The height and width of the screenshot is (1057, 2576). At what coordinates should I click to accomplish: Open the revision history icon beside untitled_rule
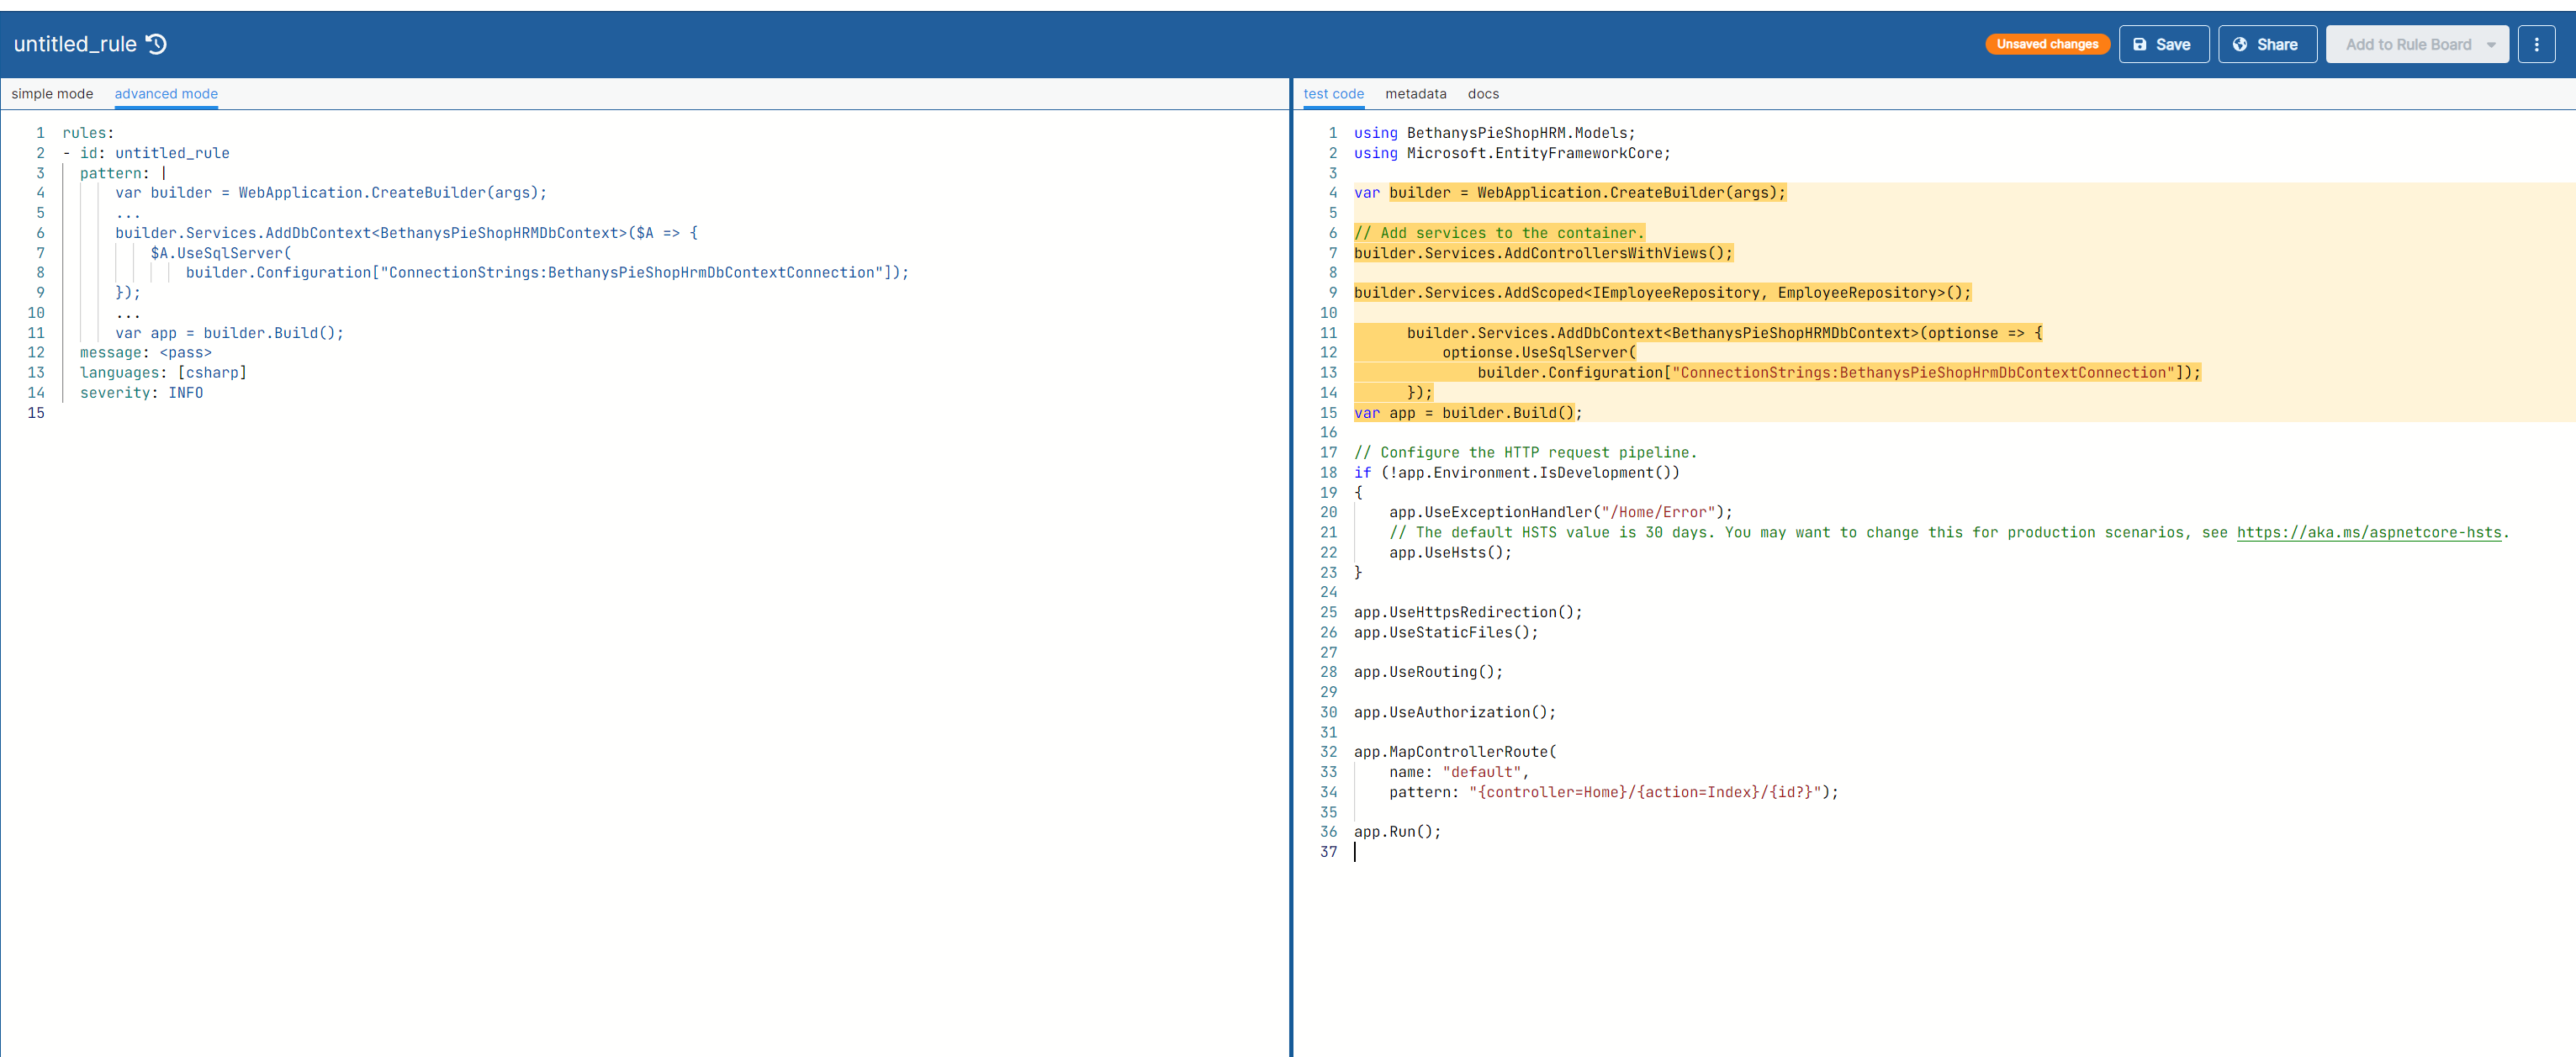[x=156, y=43]
